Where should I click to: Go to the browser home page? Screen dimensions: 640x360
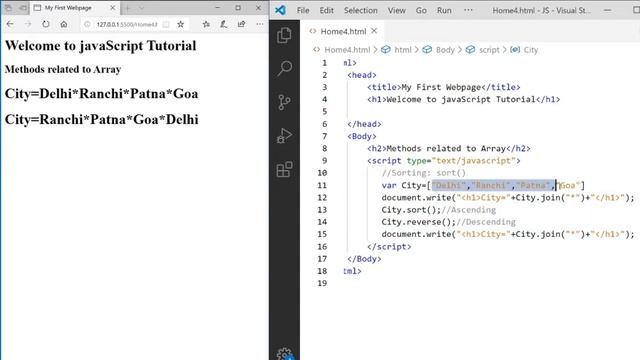point(64,24)
